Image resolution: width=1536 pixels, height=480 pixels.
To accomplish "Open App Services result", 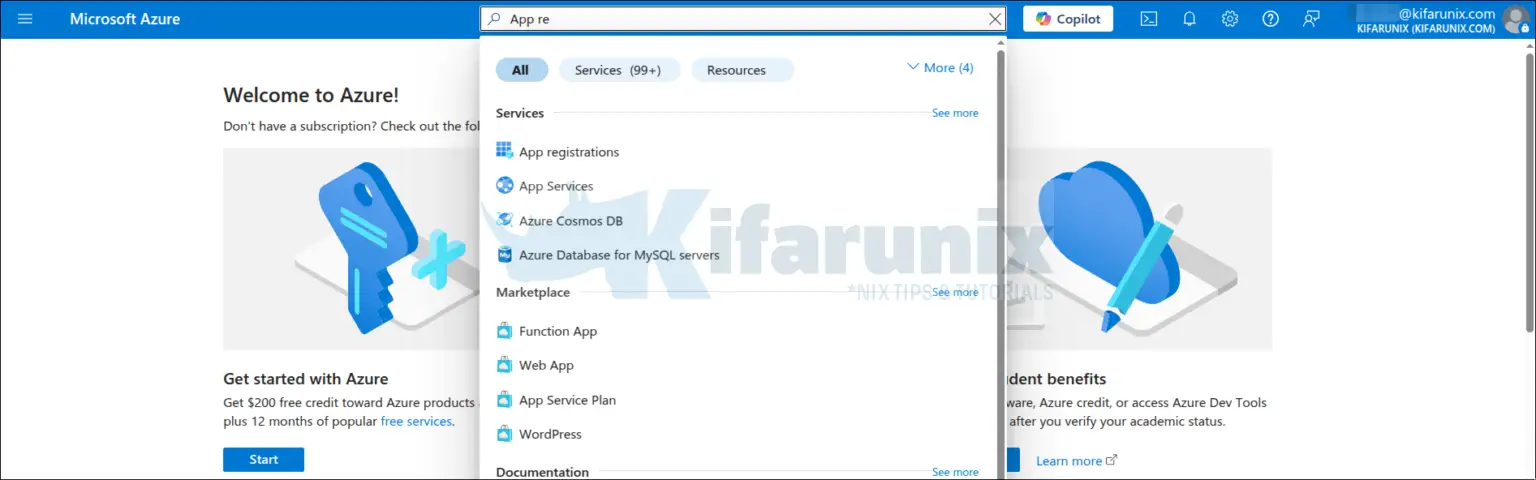I will point(555,186).
